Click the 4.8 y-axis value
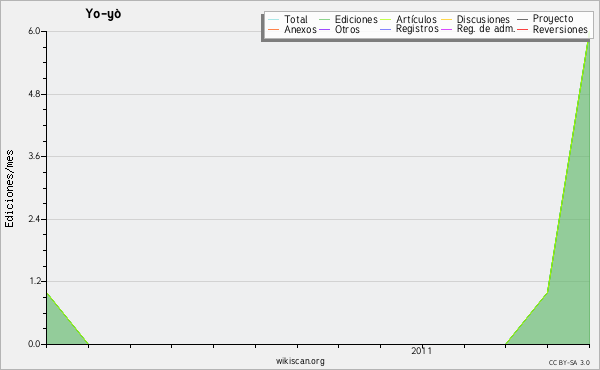Screen dimensions: 600x370 34,94
